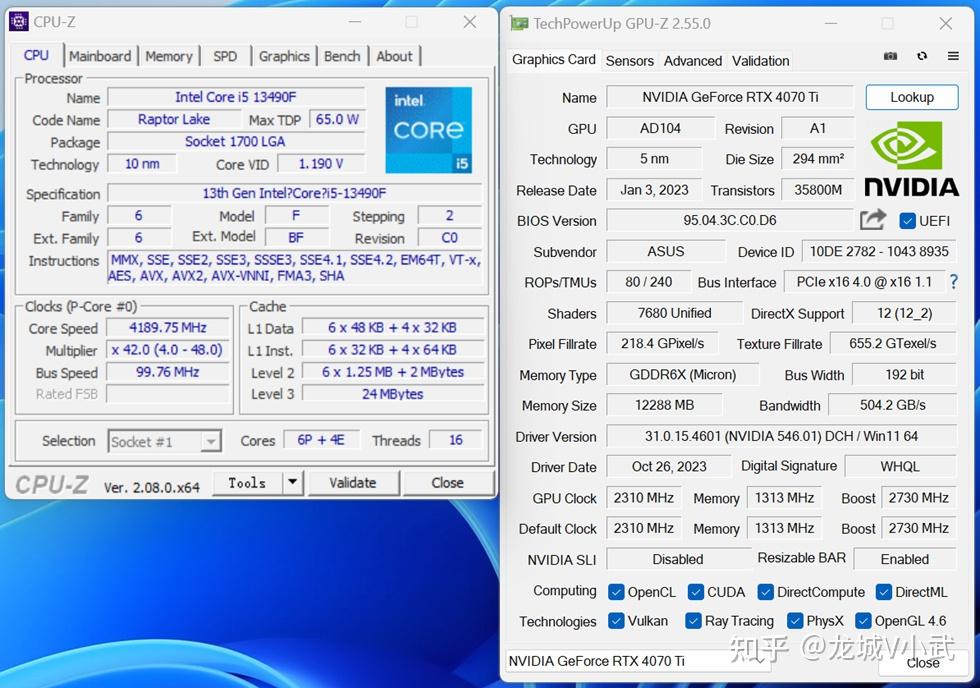Open the SPD tab
This screenshot has height=688, width=980.
[x=225, y=56]
